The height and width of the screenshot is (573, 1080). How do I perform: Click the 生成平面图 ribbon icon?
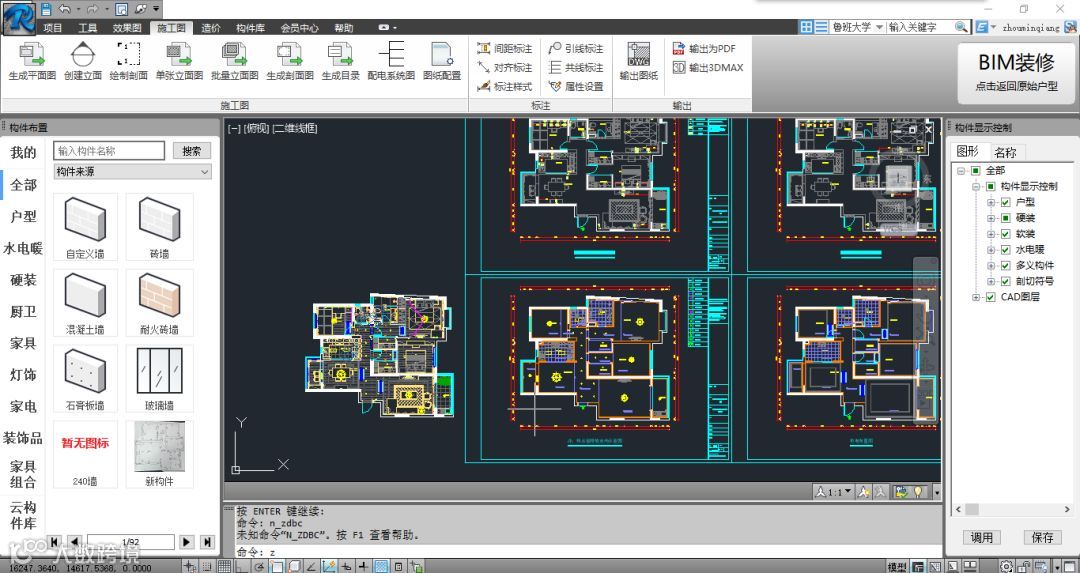tap(32, 54)
